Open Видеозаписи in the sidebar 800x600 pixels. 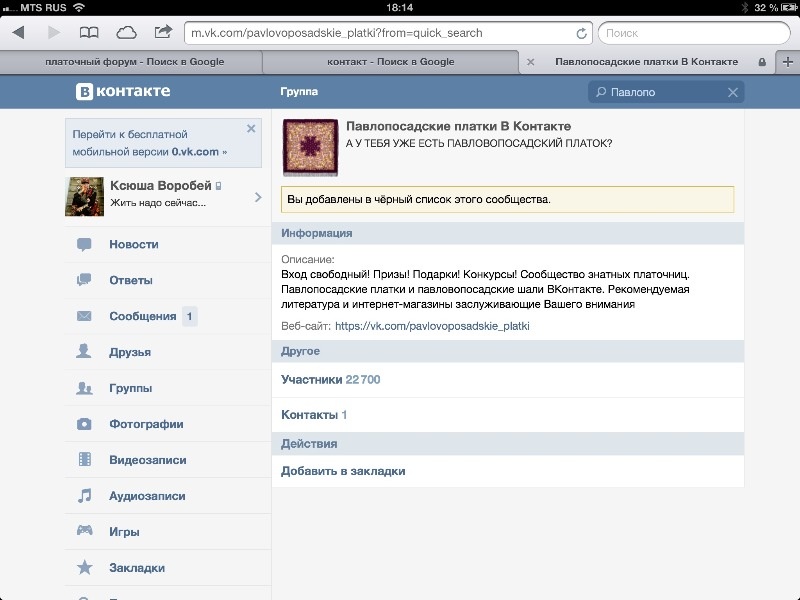168,460
